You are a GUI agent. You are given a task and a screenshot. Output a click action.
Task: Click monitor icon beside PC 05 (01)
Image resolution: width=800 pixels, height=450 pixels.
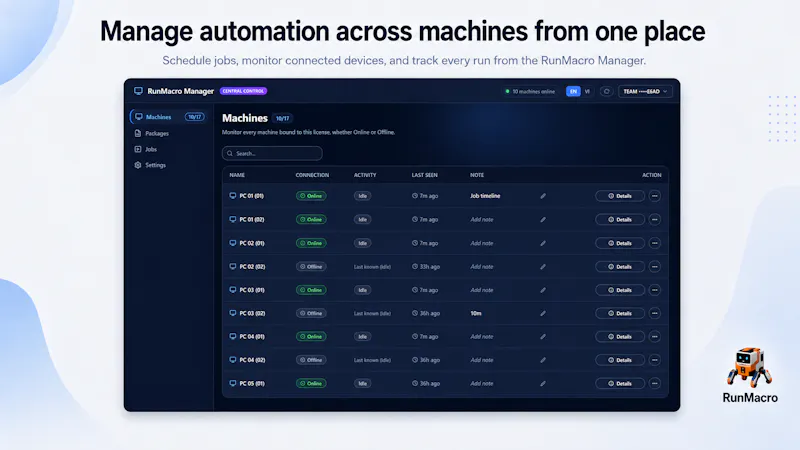pos(233,384)
